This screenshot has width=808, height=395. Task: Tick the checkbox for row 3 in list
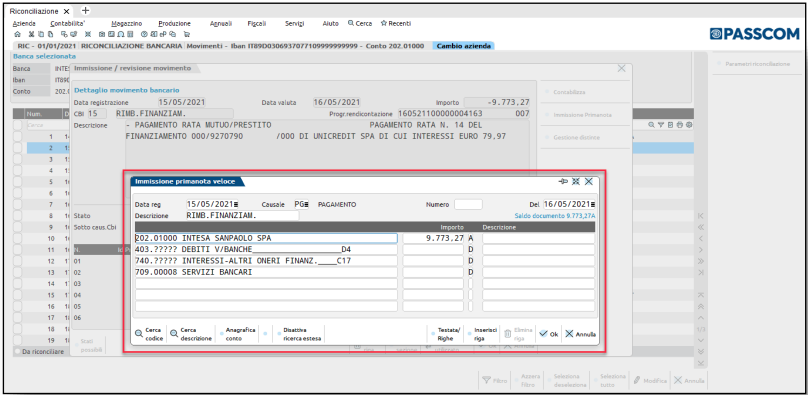[18, 159]
